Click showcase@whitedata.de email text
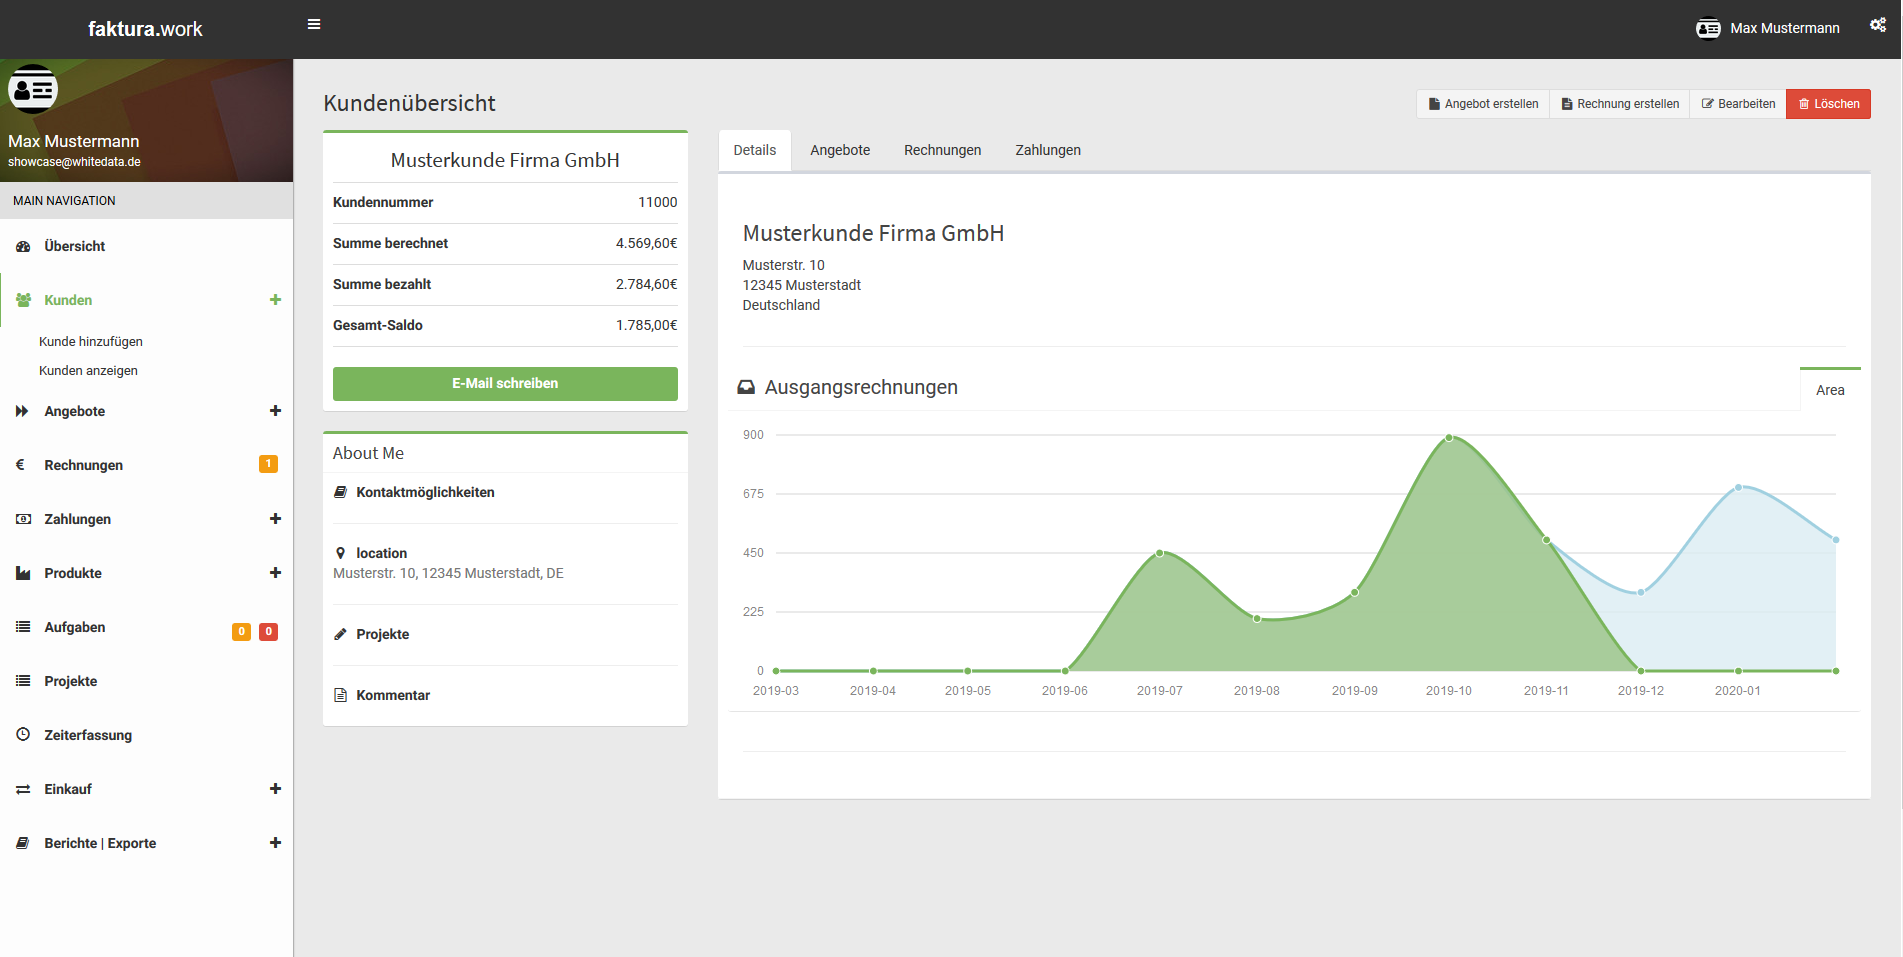 (x=74, y=162)
